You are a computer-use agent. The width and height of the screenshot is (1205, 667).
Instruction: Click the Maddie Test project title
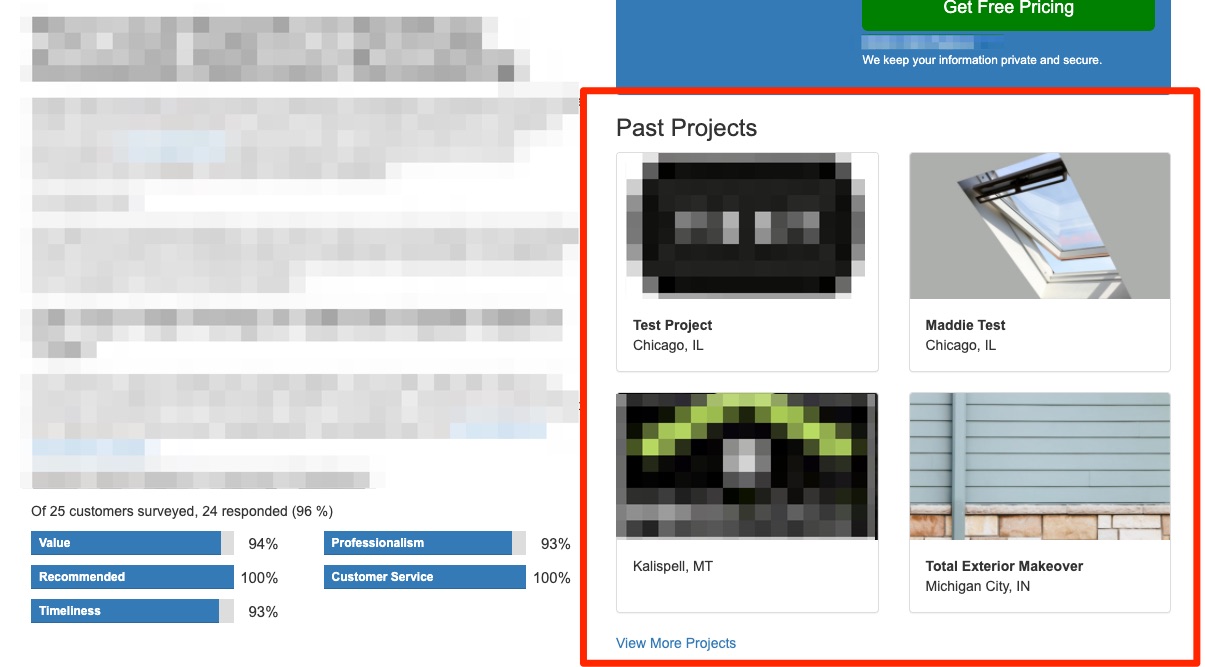965,325
